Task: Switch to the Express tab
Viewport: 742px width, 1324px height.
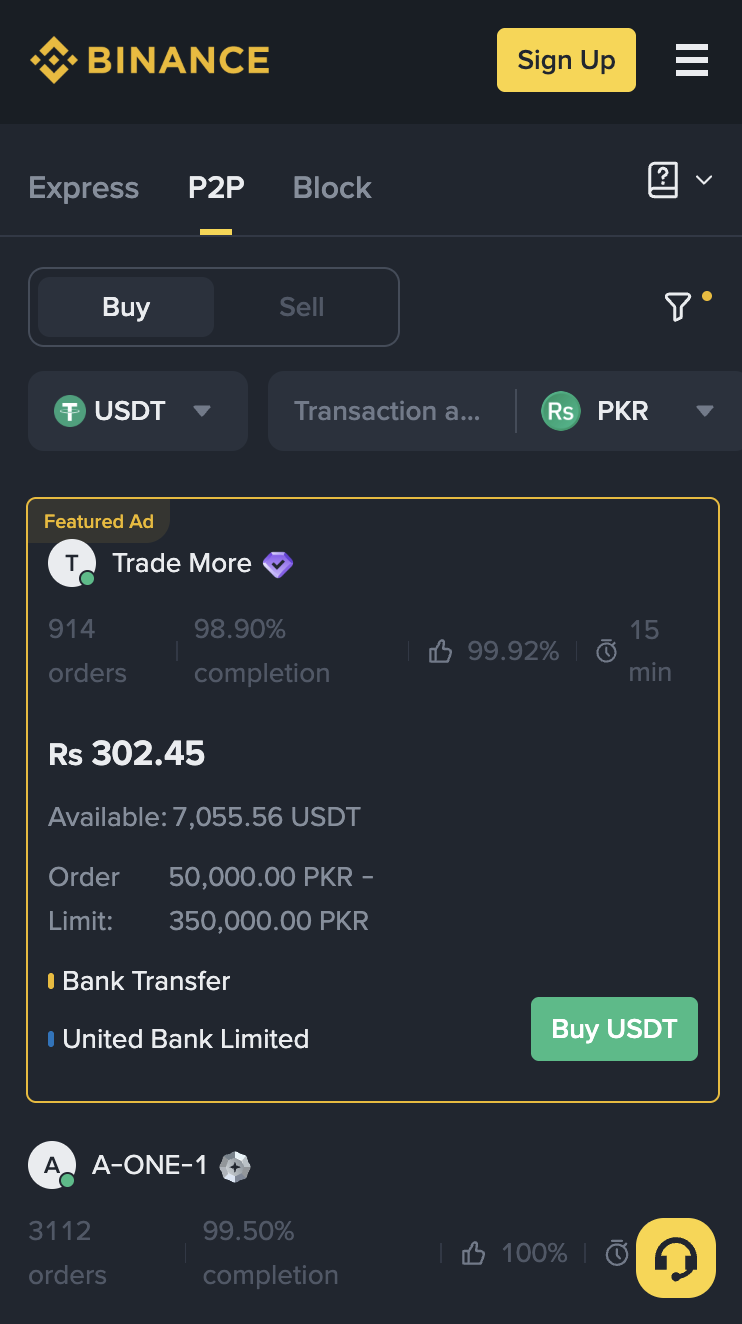Action: tap(83, 188)
